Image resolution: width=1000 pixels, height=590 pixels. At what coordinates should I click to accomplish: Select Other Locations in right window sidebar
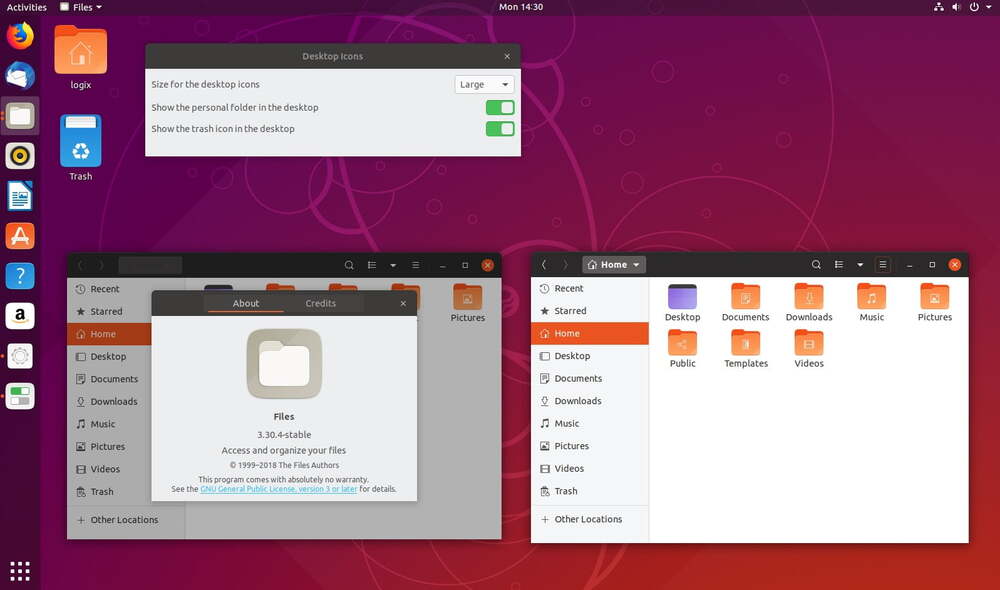pos(588,519)
